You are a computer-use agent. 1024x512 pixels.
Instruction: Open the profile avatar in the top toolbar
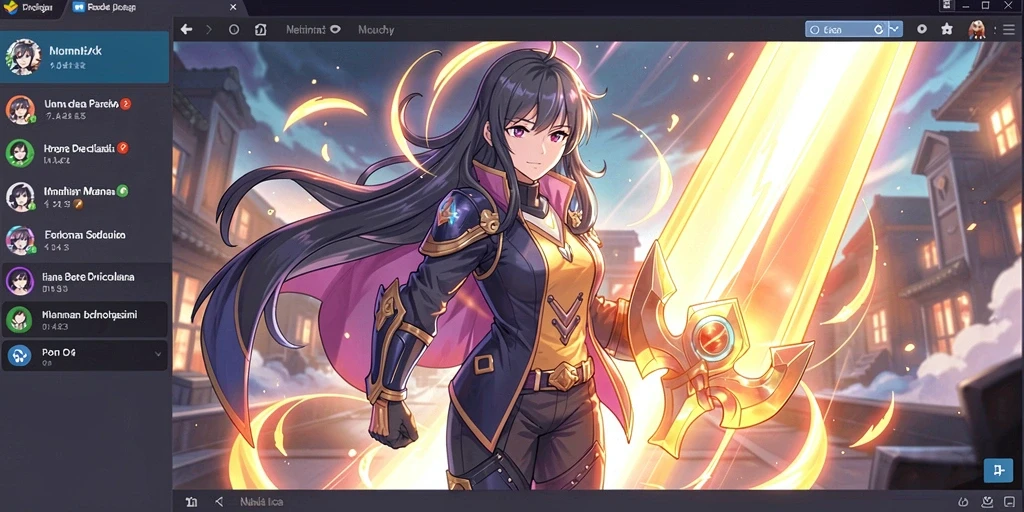[976, 29]
